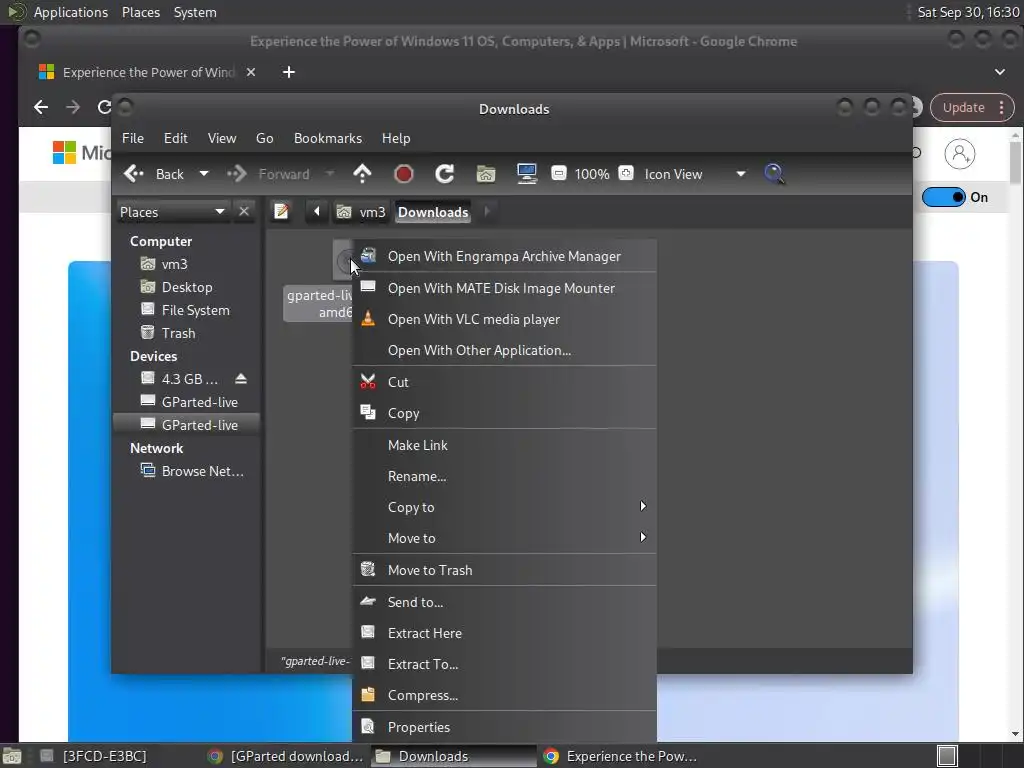The image size is (1024, 768).
Task: Open the View menu
Action: [x=222, y=138]
